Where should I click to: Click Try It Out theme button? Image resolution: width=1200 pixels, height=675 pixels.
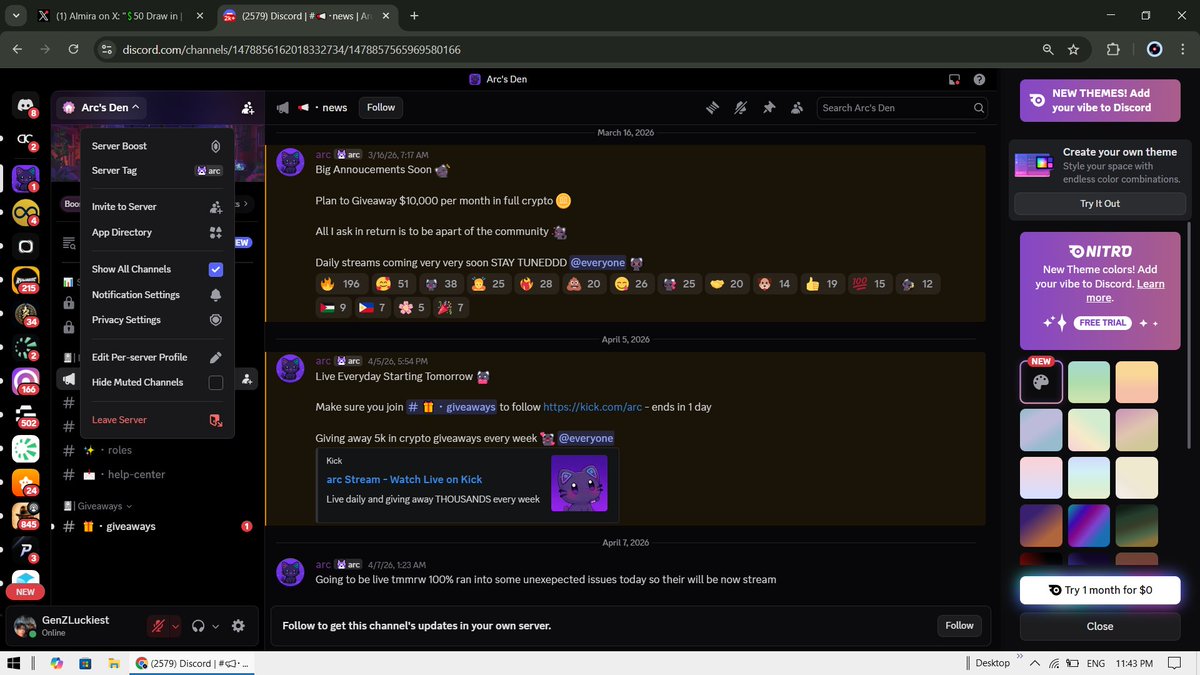tap(1100, 204)
